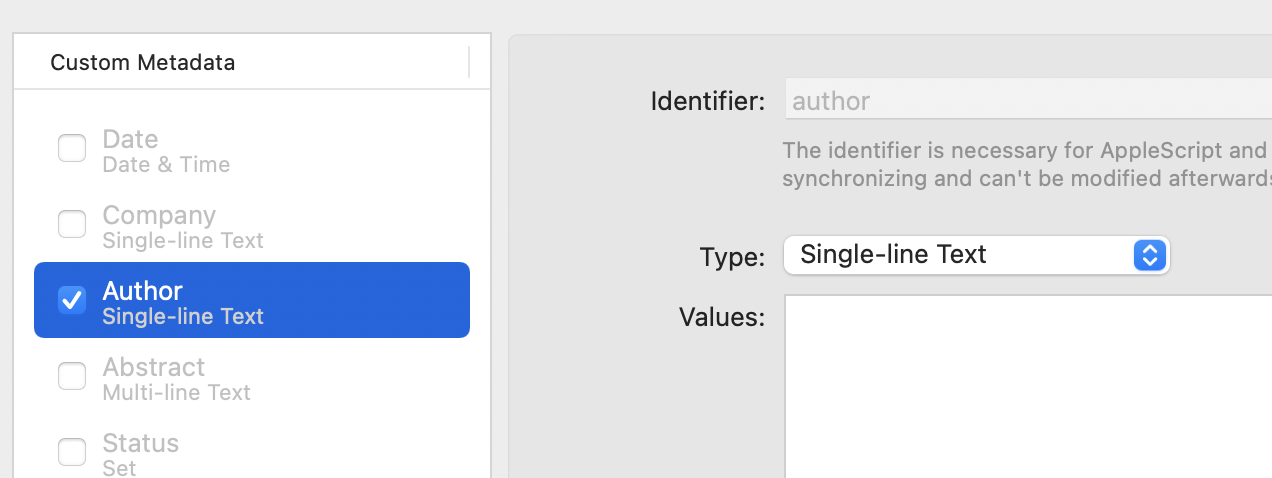Select the Company Single-line Text row
Screen dimensions: 1272x478
click(x=252, y=225)
